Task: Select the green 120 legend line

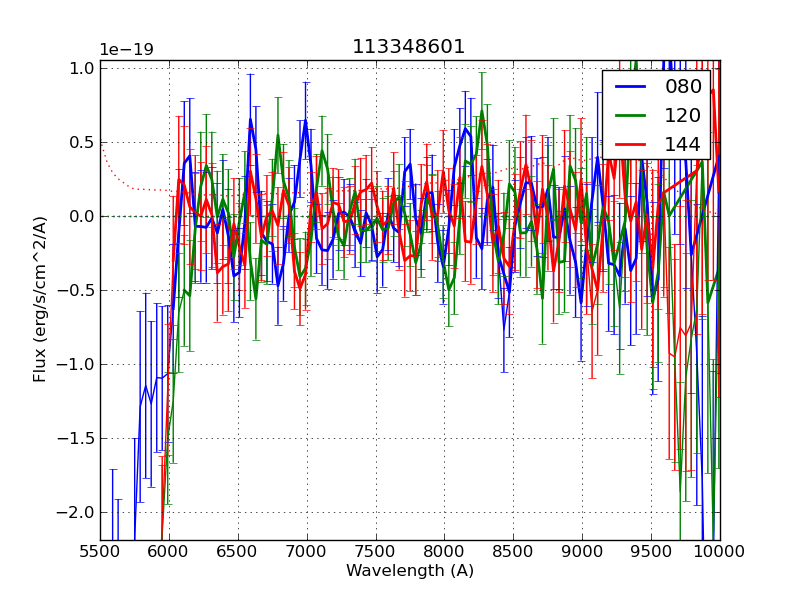Action: [629, 116]
